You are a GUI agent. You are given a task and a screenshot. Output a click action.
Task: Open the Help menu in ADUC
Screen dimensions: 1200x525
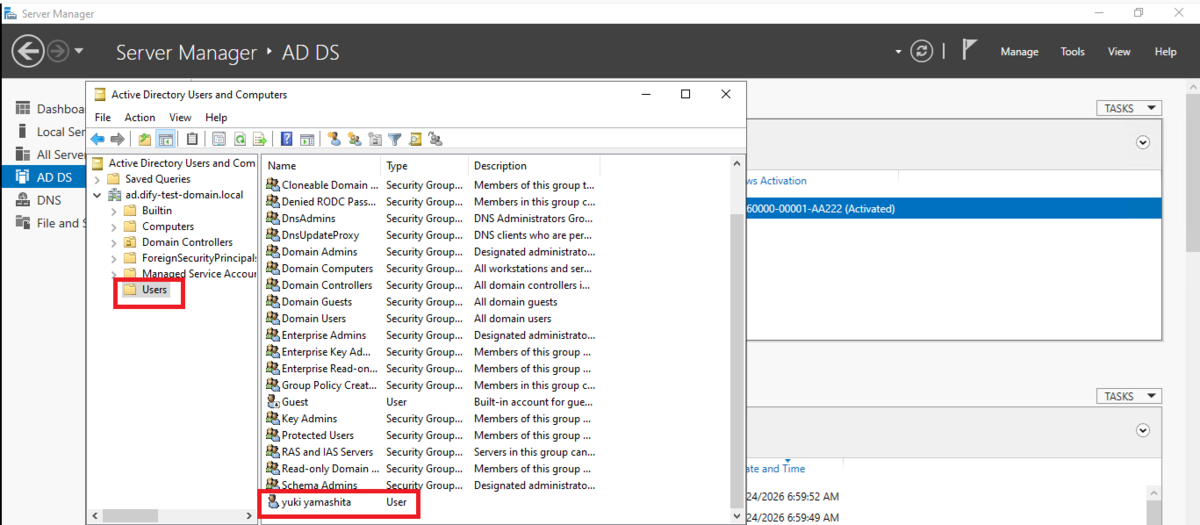(x=216, y=117)
